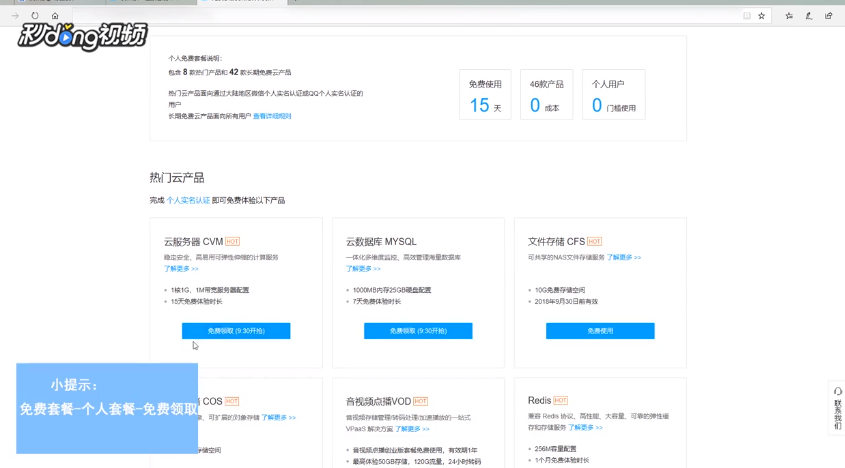The image size is (845, 468).
Task: Click 了解更多 in 音视频点播VOD card
Action: 412,429
